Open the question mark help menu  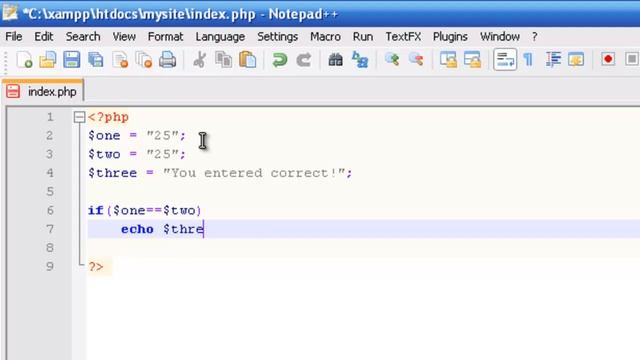pos(535,37)
